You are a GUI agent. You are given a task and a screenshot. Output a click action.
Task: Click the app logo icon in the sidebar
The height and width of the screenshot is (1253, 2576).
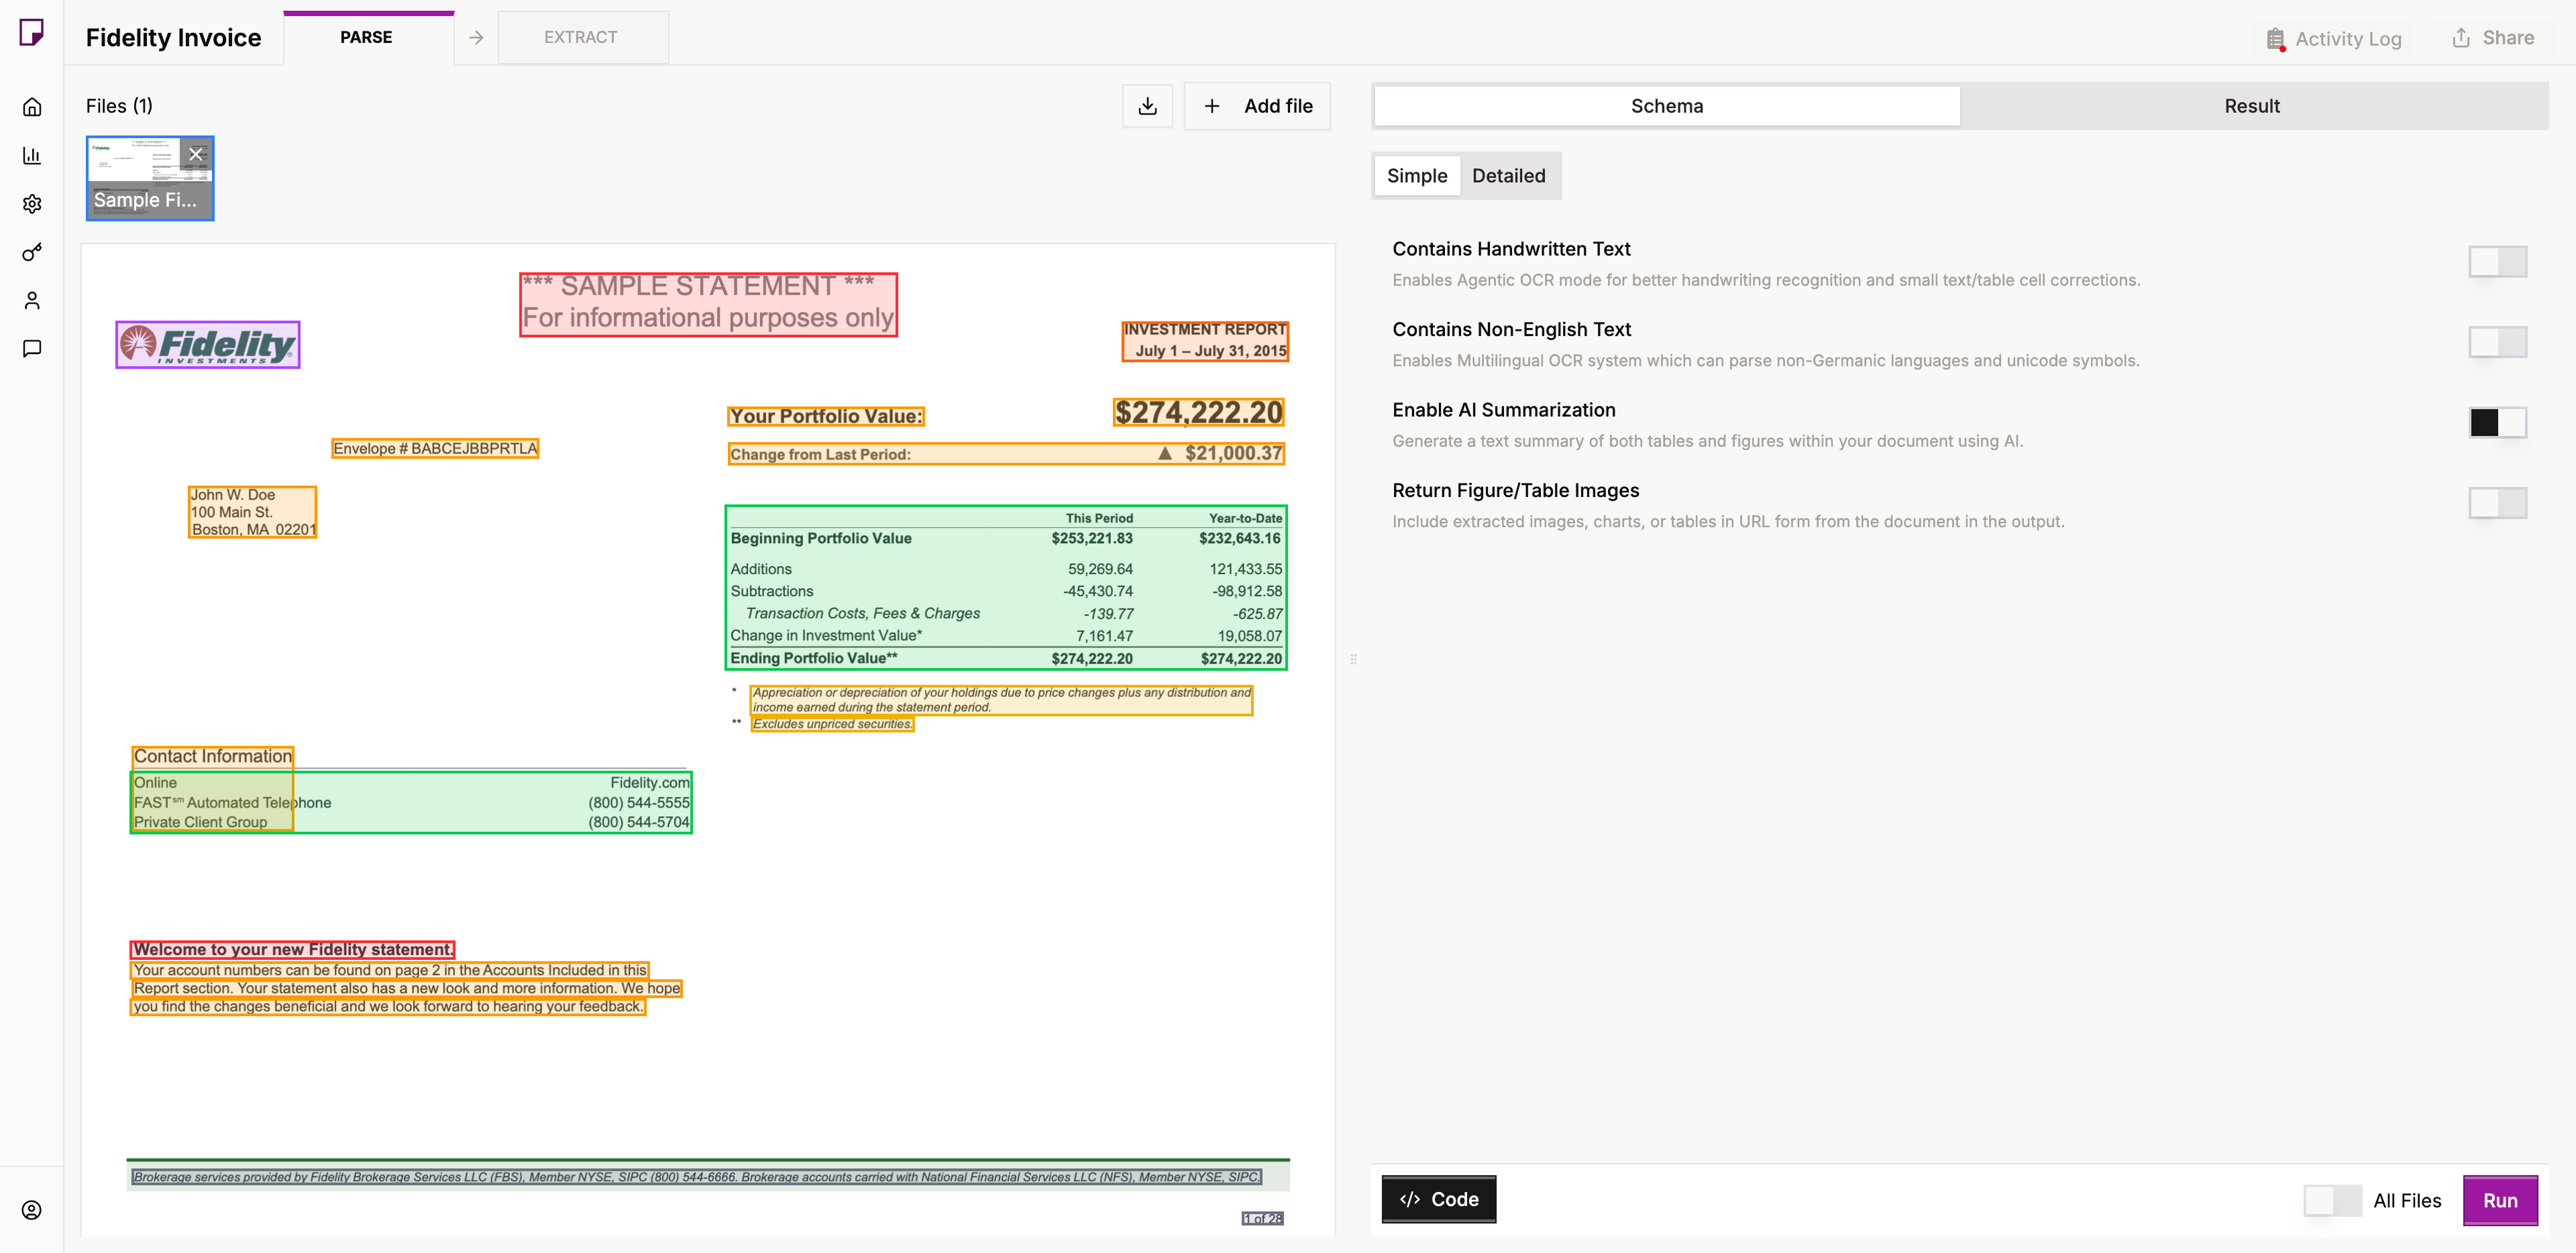point(32,33)
